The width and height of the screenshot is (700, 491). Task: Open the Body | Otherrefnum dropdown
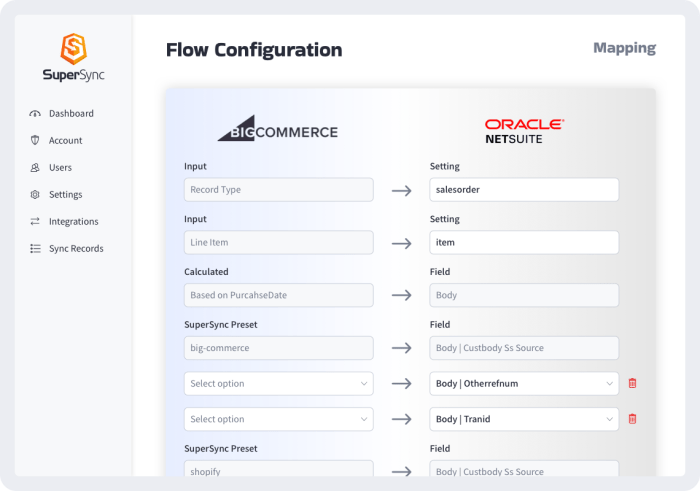coord(523,383)
